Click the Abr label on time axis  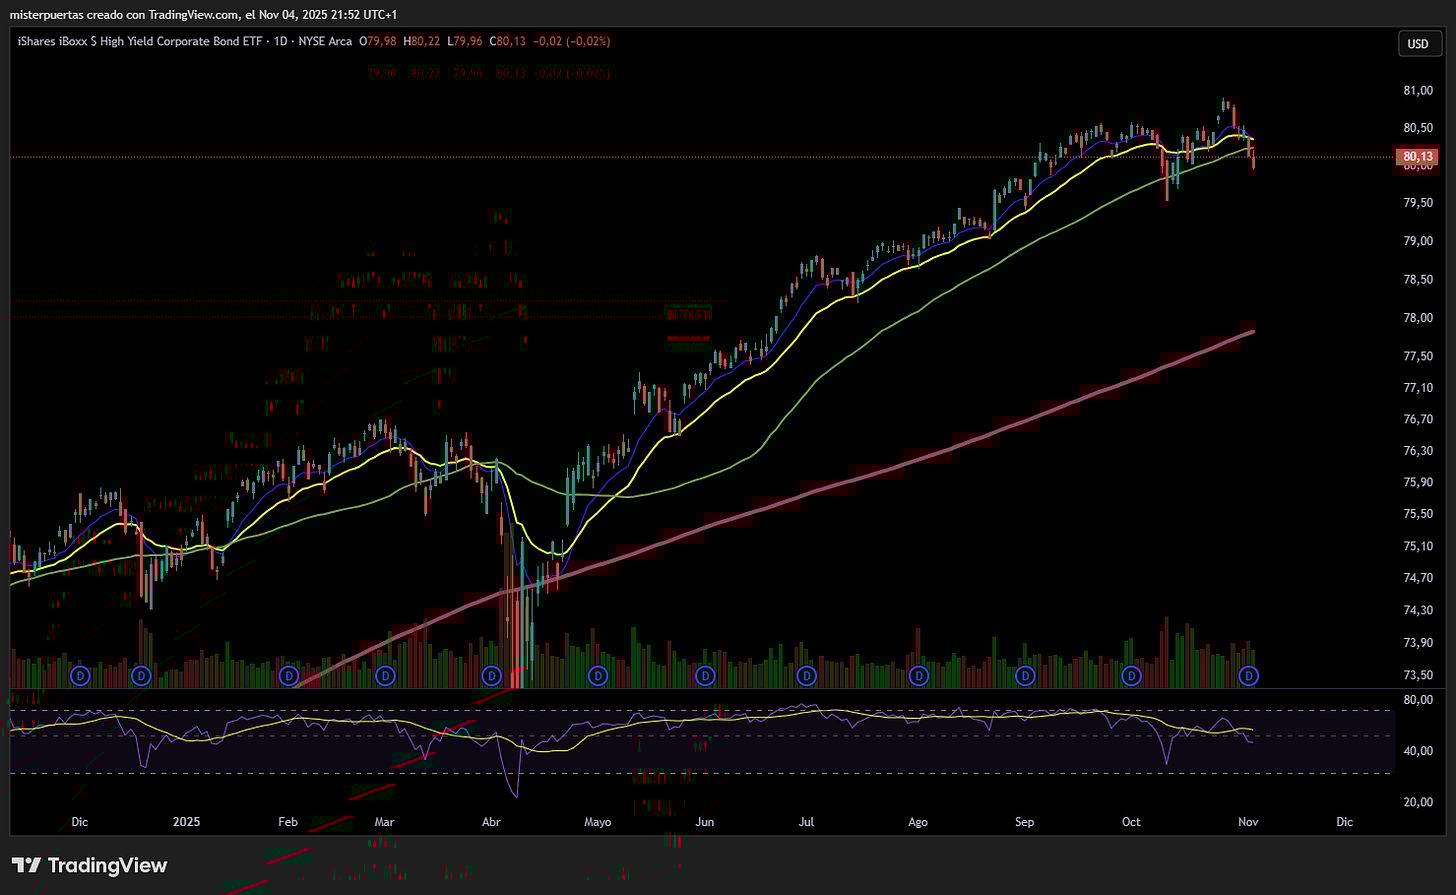click(491, 822)
